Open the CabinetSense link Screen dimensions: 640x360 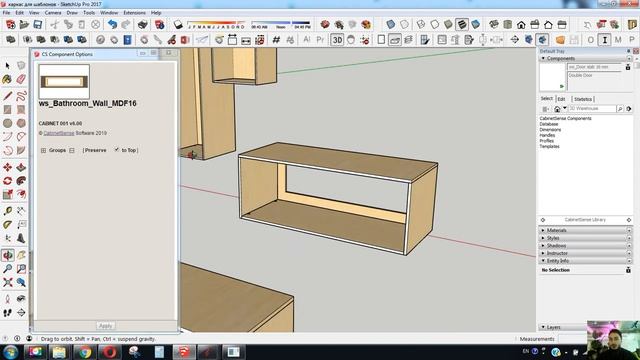coord(59,133)
